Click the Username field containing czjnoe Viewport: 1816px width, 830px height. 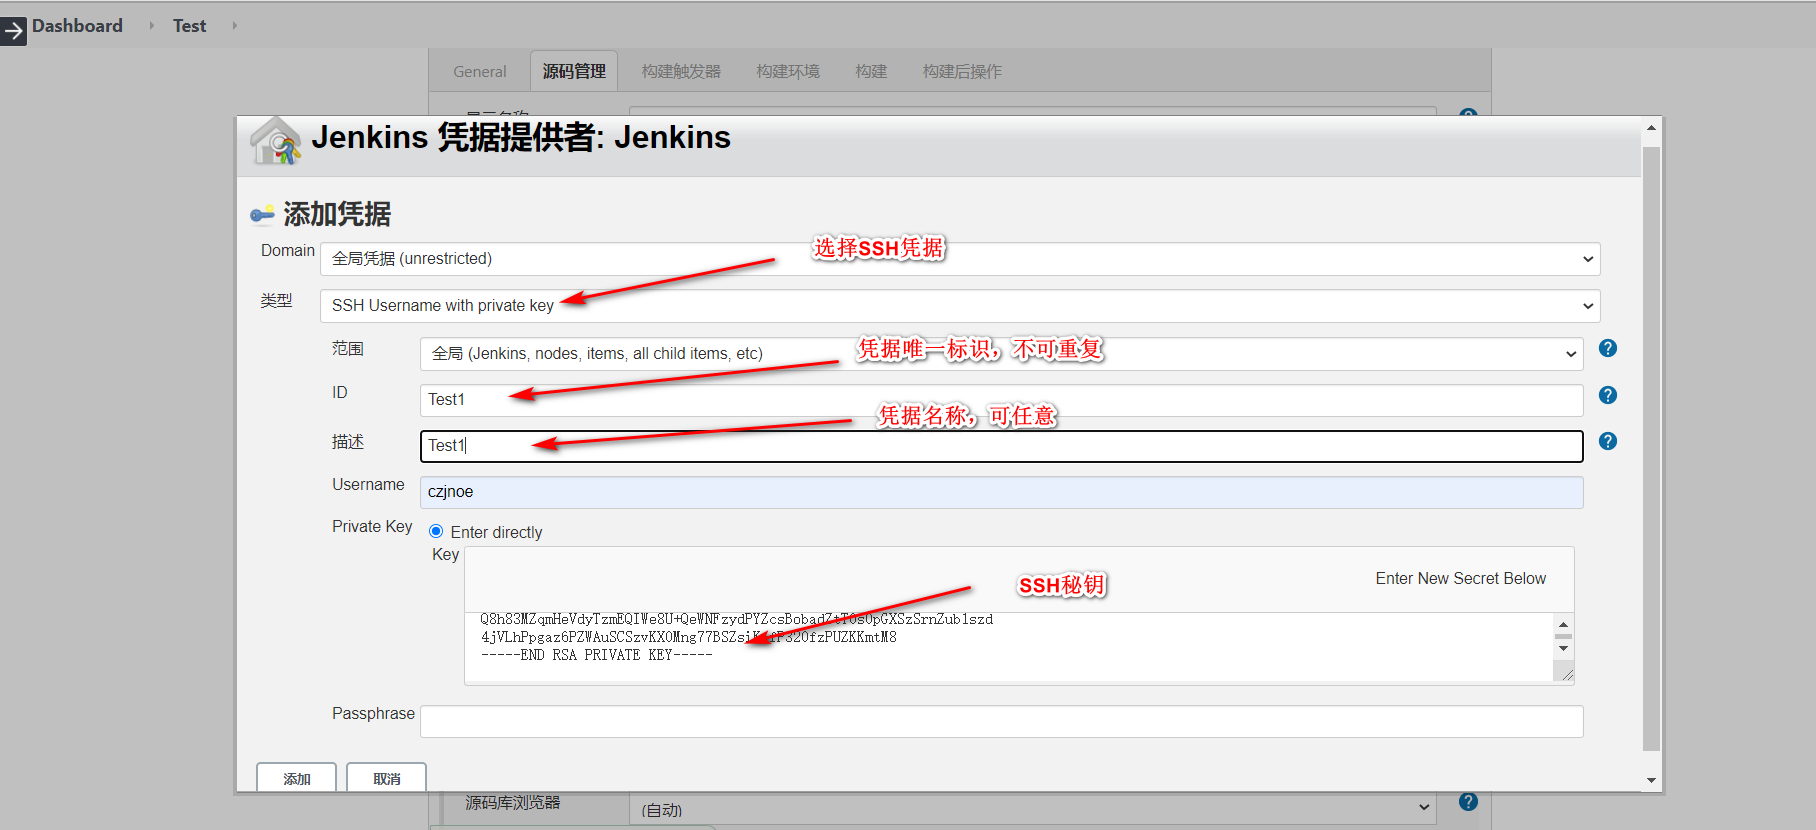pyautogui.click(x=1002, y=492)
